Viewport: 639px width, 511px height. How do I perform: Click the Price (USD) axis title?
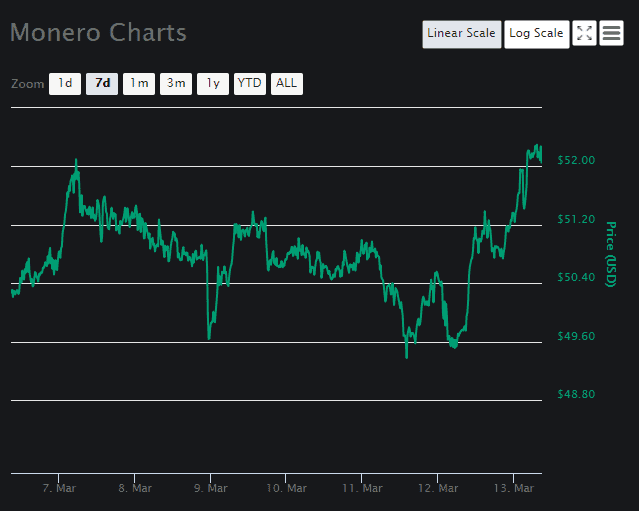[x=610, y=254]
